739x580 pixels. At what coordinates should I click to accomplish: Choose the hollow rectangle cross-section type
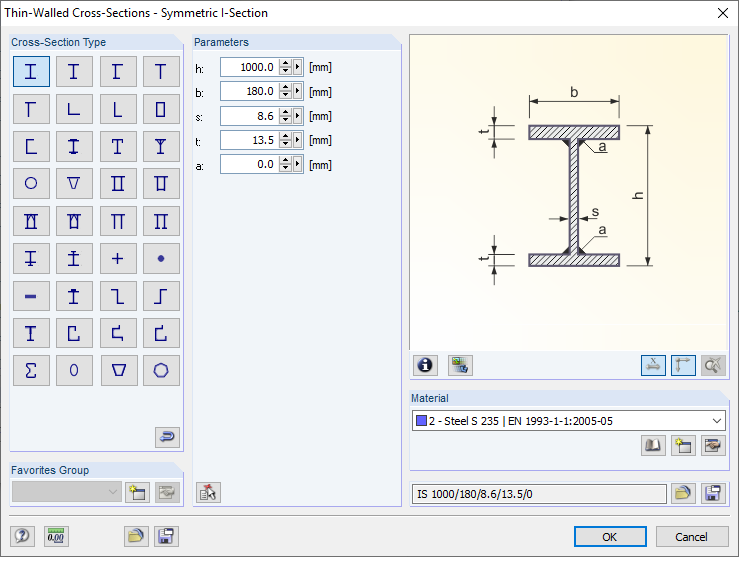point(161,109)
